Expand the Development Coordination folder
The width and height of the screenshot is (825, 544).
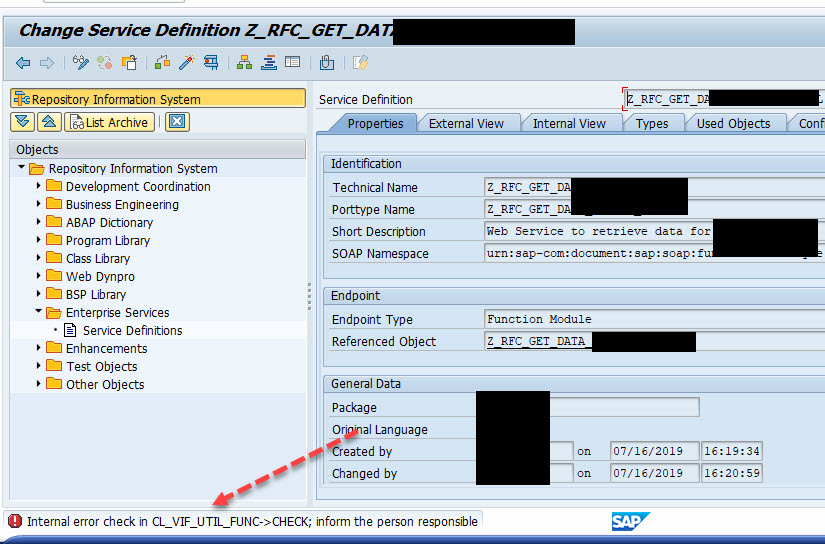(38, 186)
